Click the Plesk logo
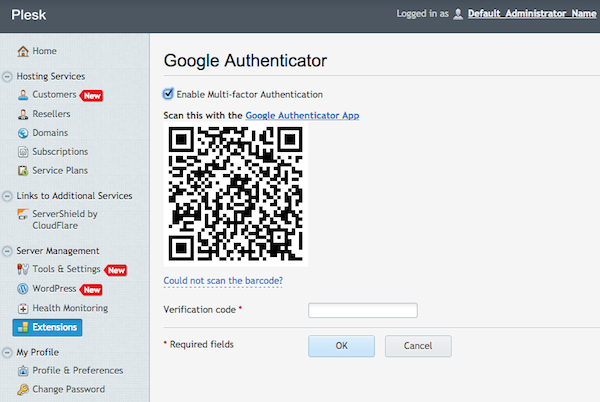 click(x=29, y=15)
